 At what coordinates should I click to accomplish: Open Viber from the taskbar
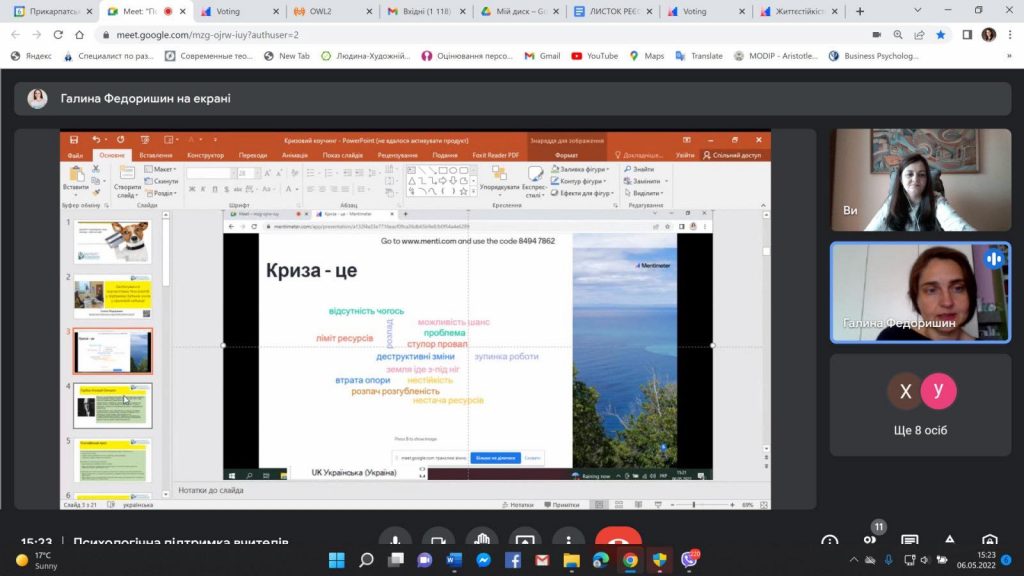click(688, 560)
